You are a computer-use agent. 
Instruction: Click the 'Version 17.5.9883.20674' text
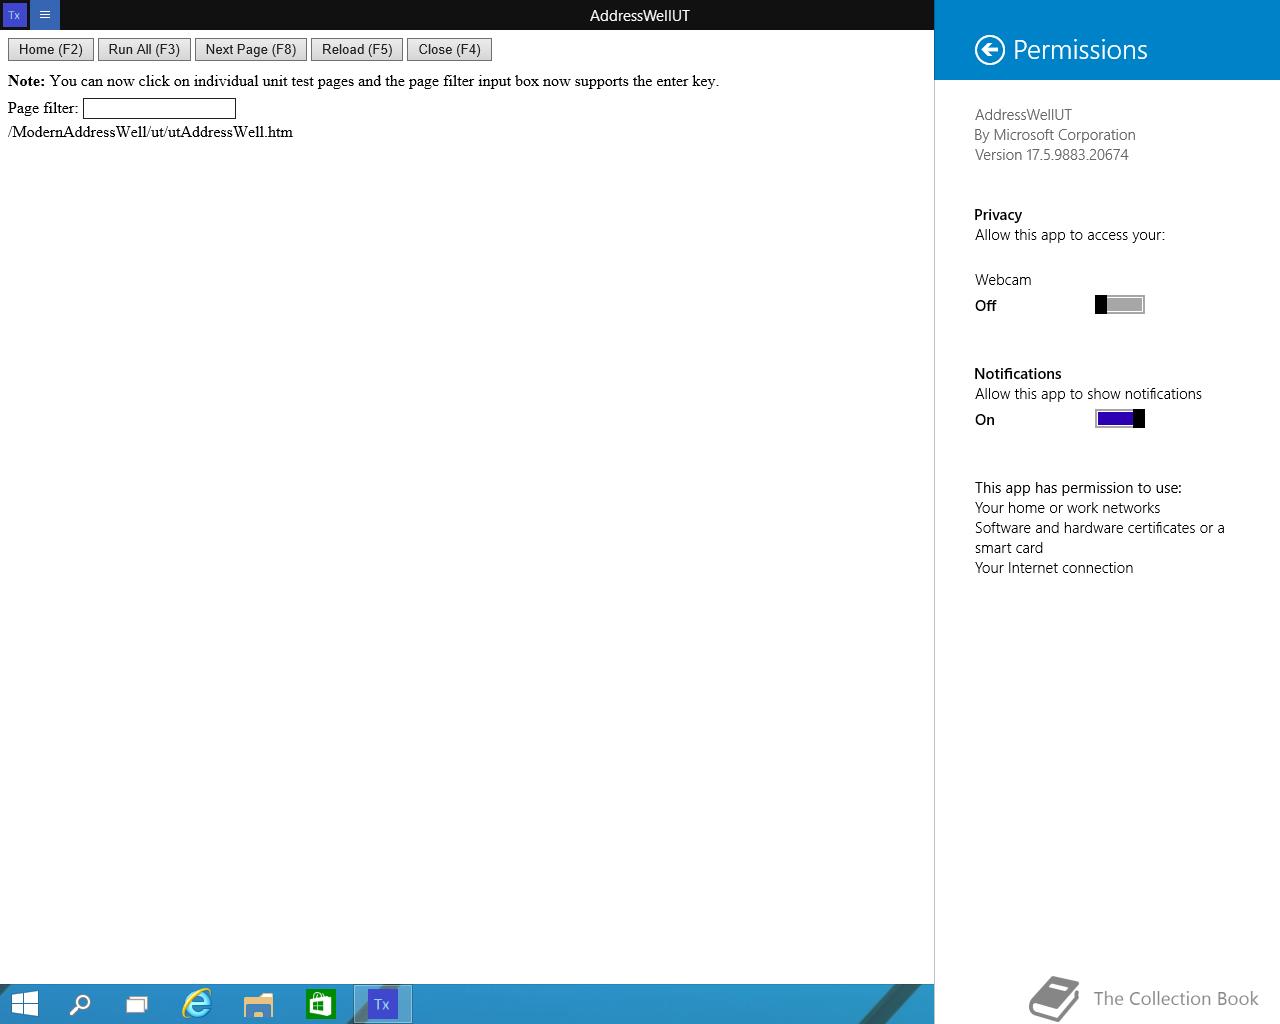click(x=1052, y=155)
